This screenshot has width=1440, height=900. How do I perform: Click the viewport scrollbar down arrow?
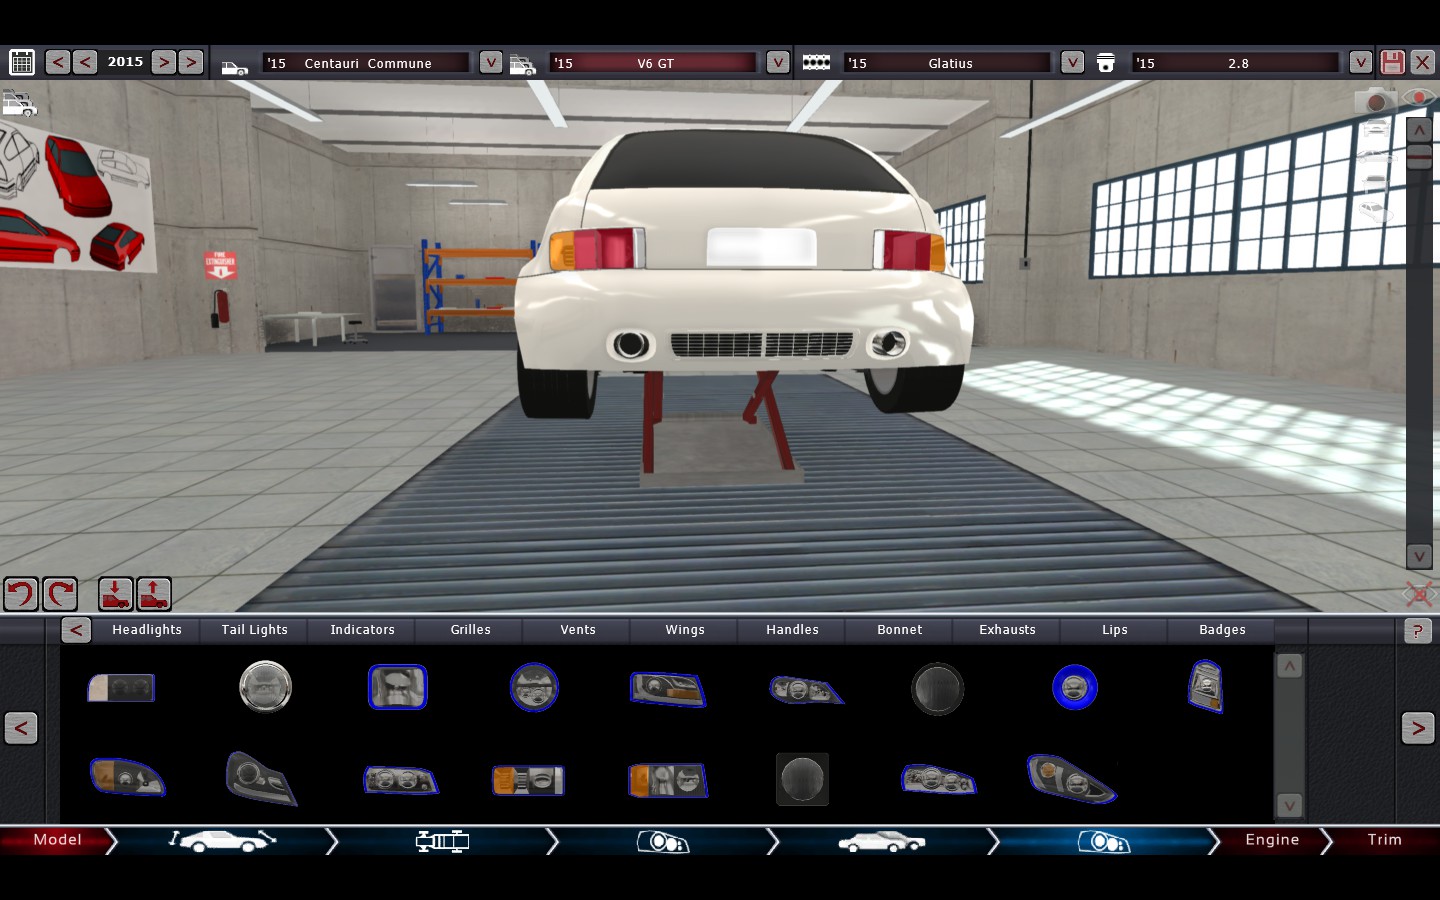point(1419,556)
